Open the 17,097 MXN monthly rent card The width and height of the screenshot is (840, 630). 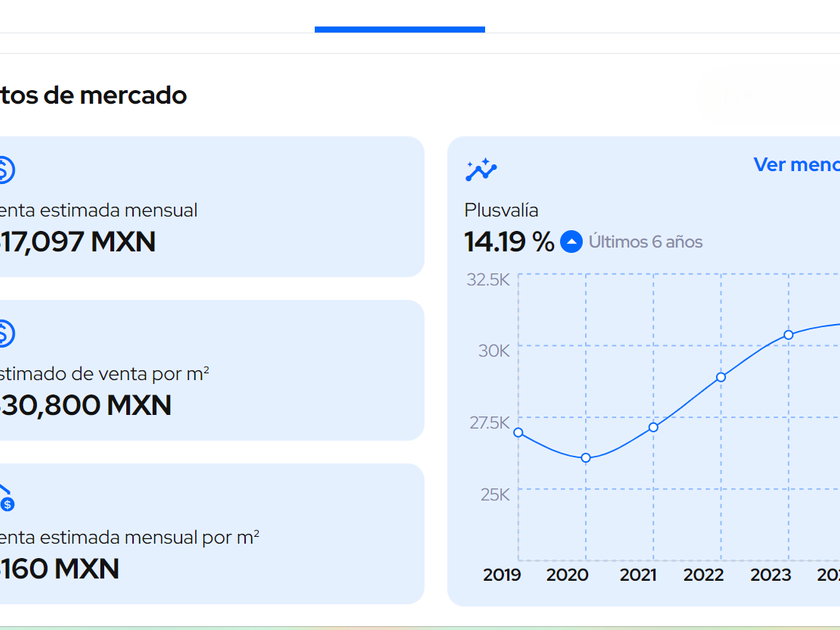(212, 207)
